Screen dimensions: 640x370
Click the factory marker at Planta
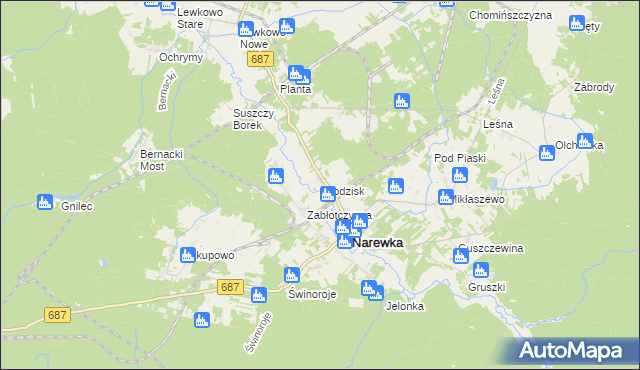[296, 73]
